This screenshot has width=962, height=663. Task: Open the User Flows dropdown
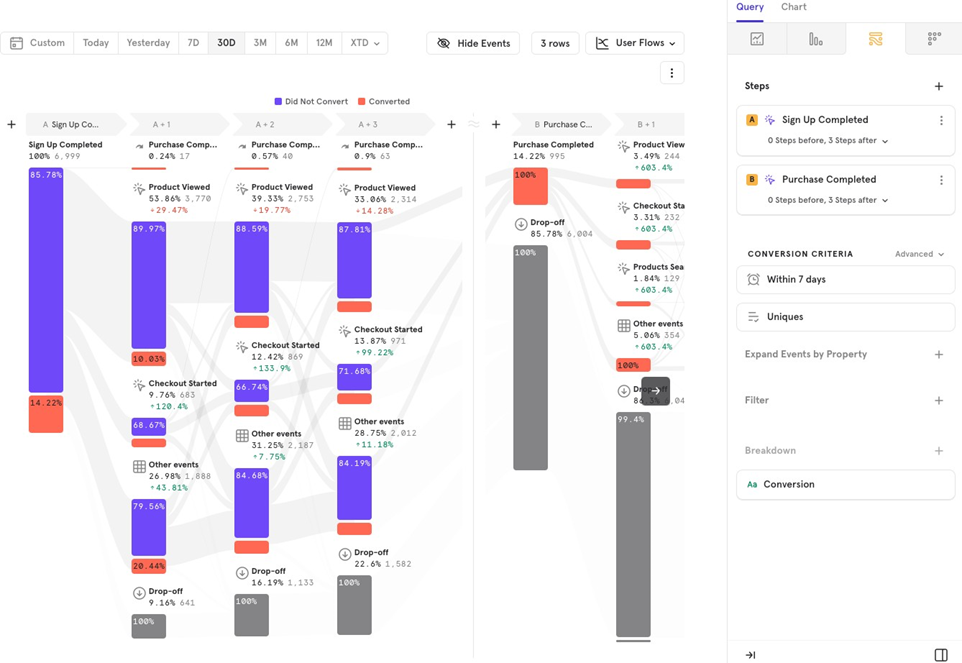tap(635, 43)
